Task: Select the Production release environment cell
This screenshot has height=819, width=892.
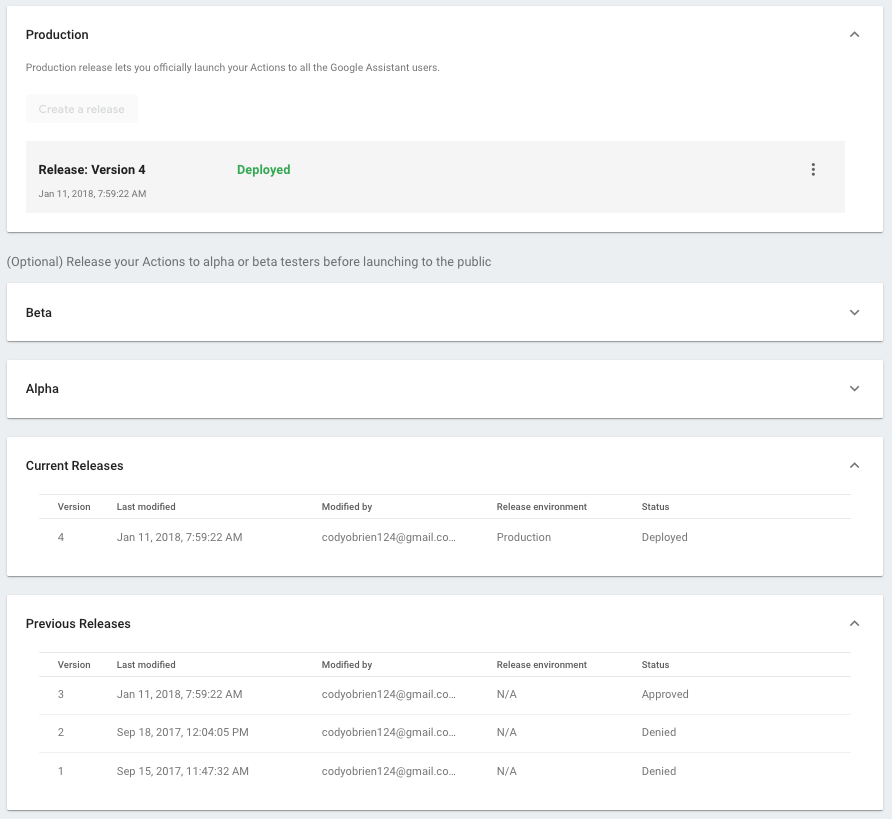Action: pyautogui.click(x=525, y=537)
